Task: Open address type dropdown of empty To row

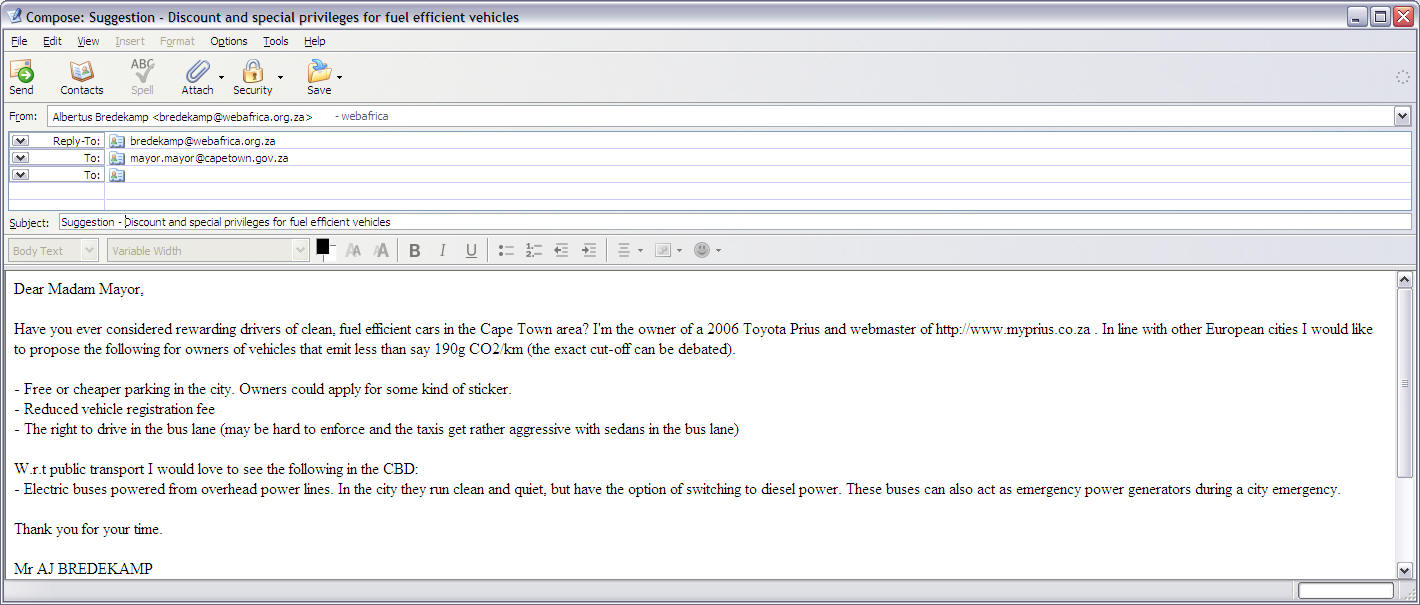Action: (20, 175)
